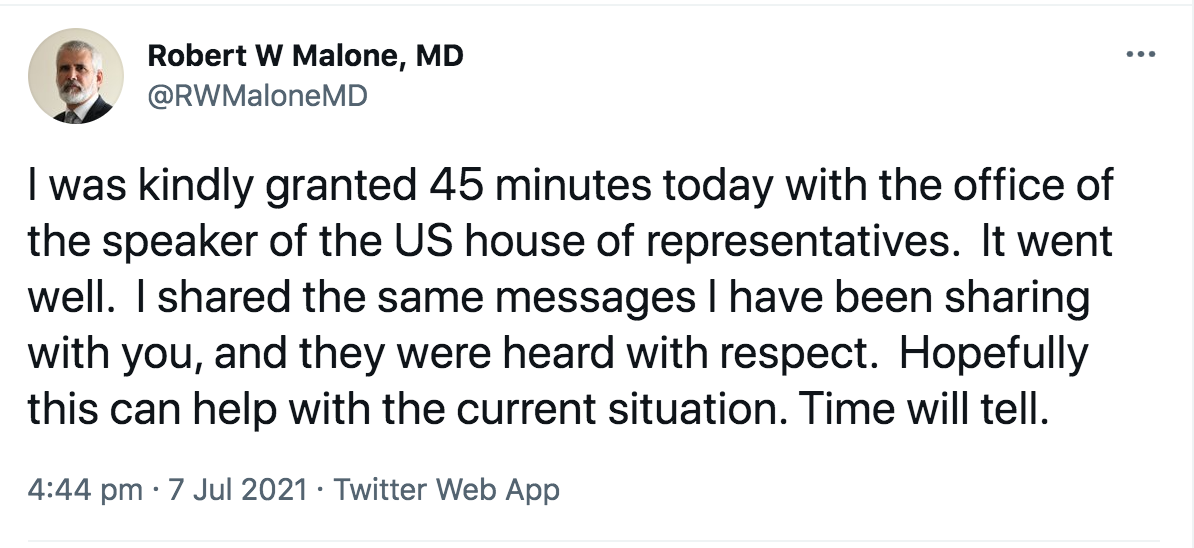This screenshot has height=548, width=1194.
Task: Click the @RWMaloneMD handle
Action: [x=257, y=97]
